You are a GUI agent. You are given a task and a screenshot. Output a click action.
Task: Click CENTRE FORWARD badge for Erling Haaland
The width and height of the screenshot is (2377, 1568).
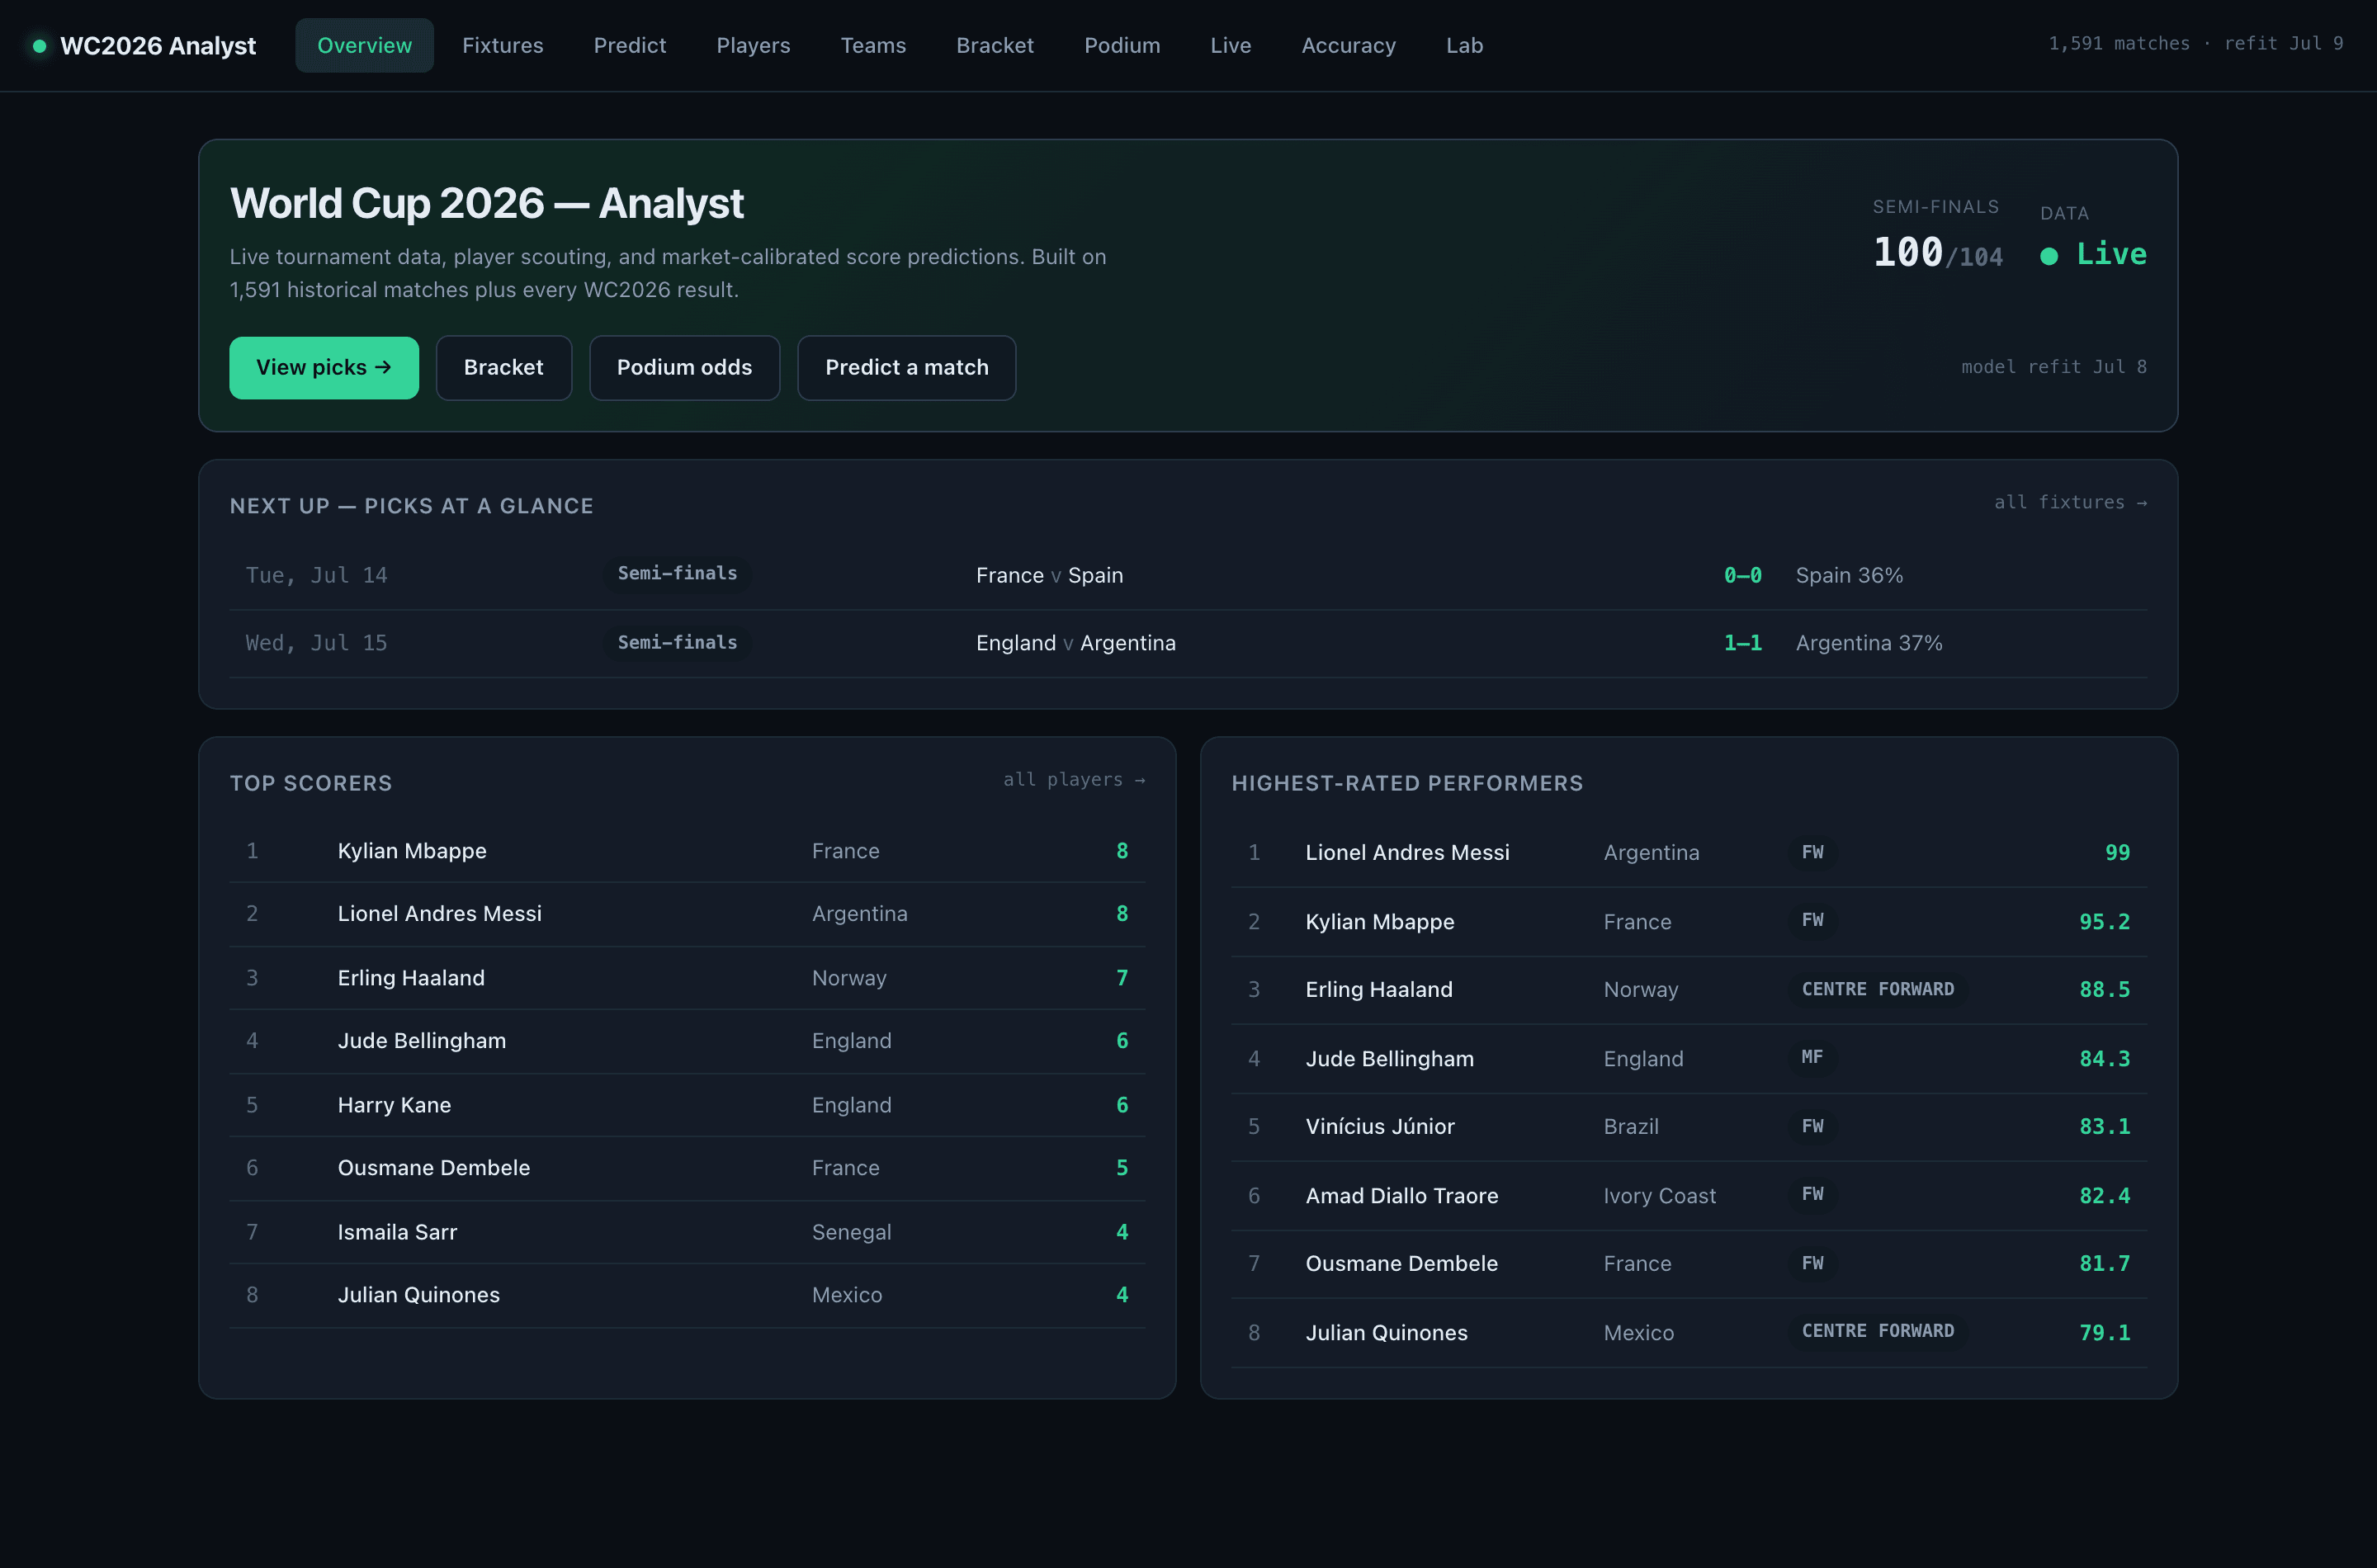tap(1877, 989)
